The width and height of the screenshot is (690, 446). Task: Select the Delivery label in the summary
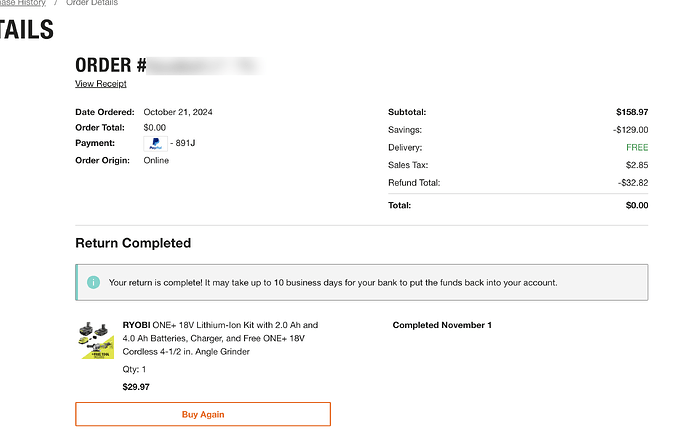click(x=405, y=147)
